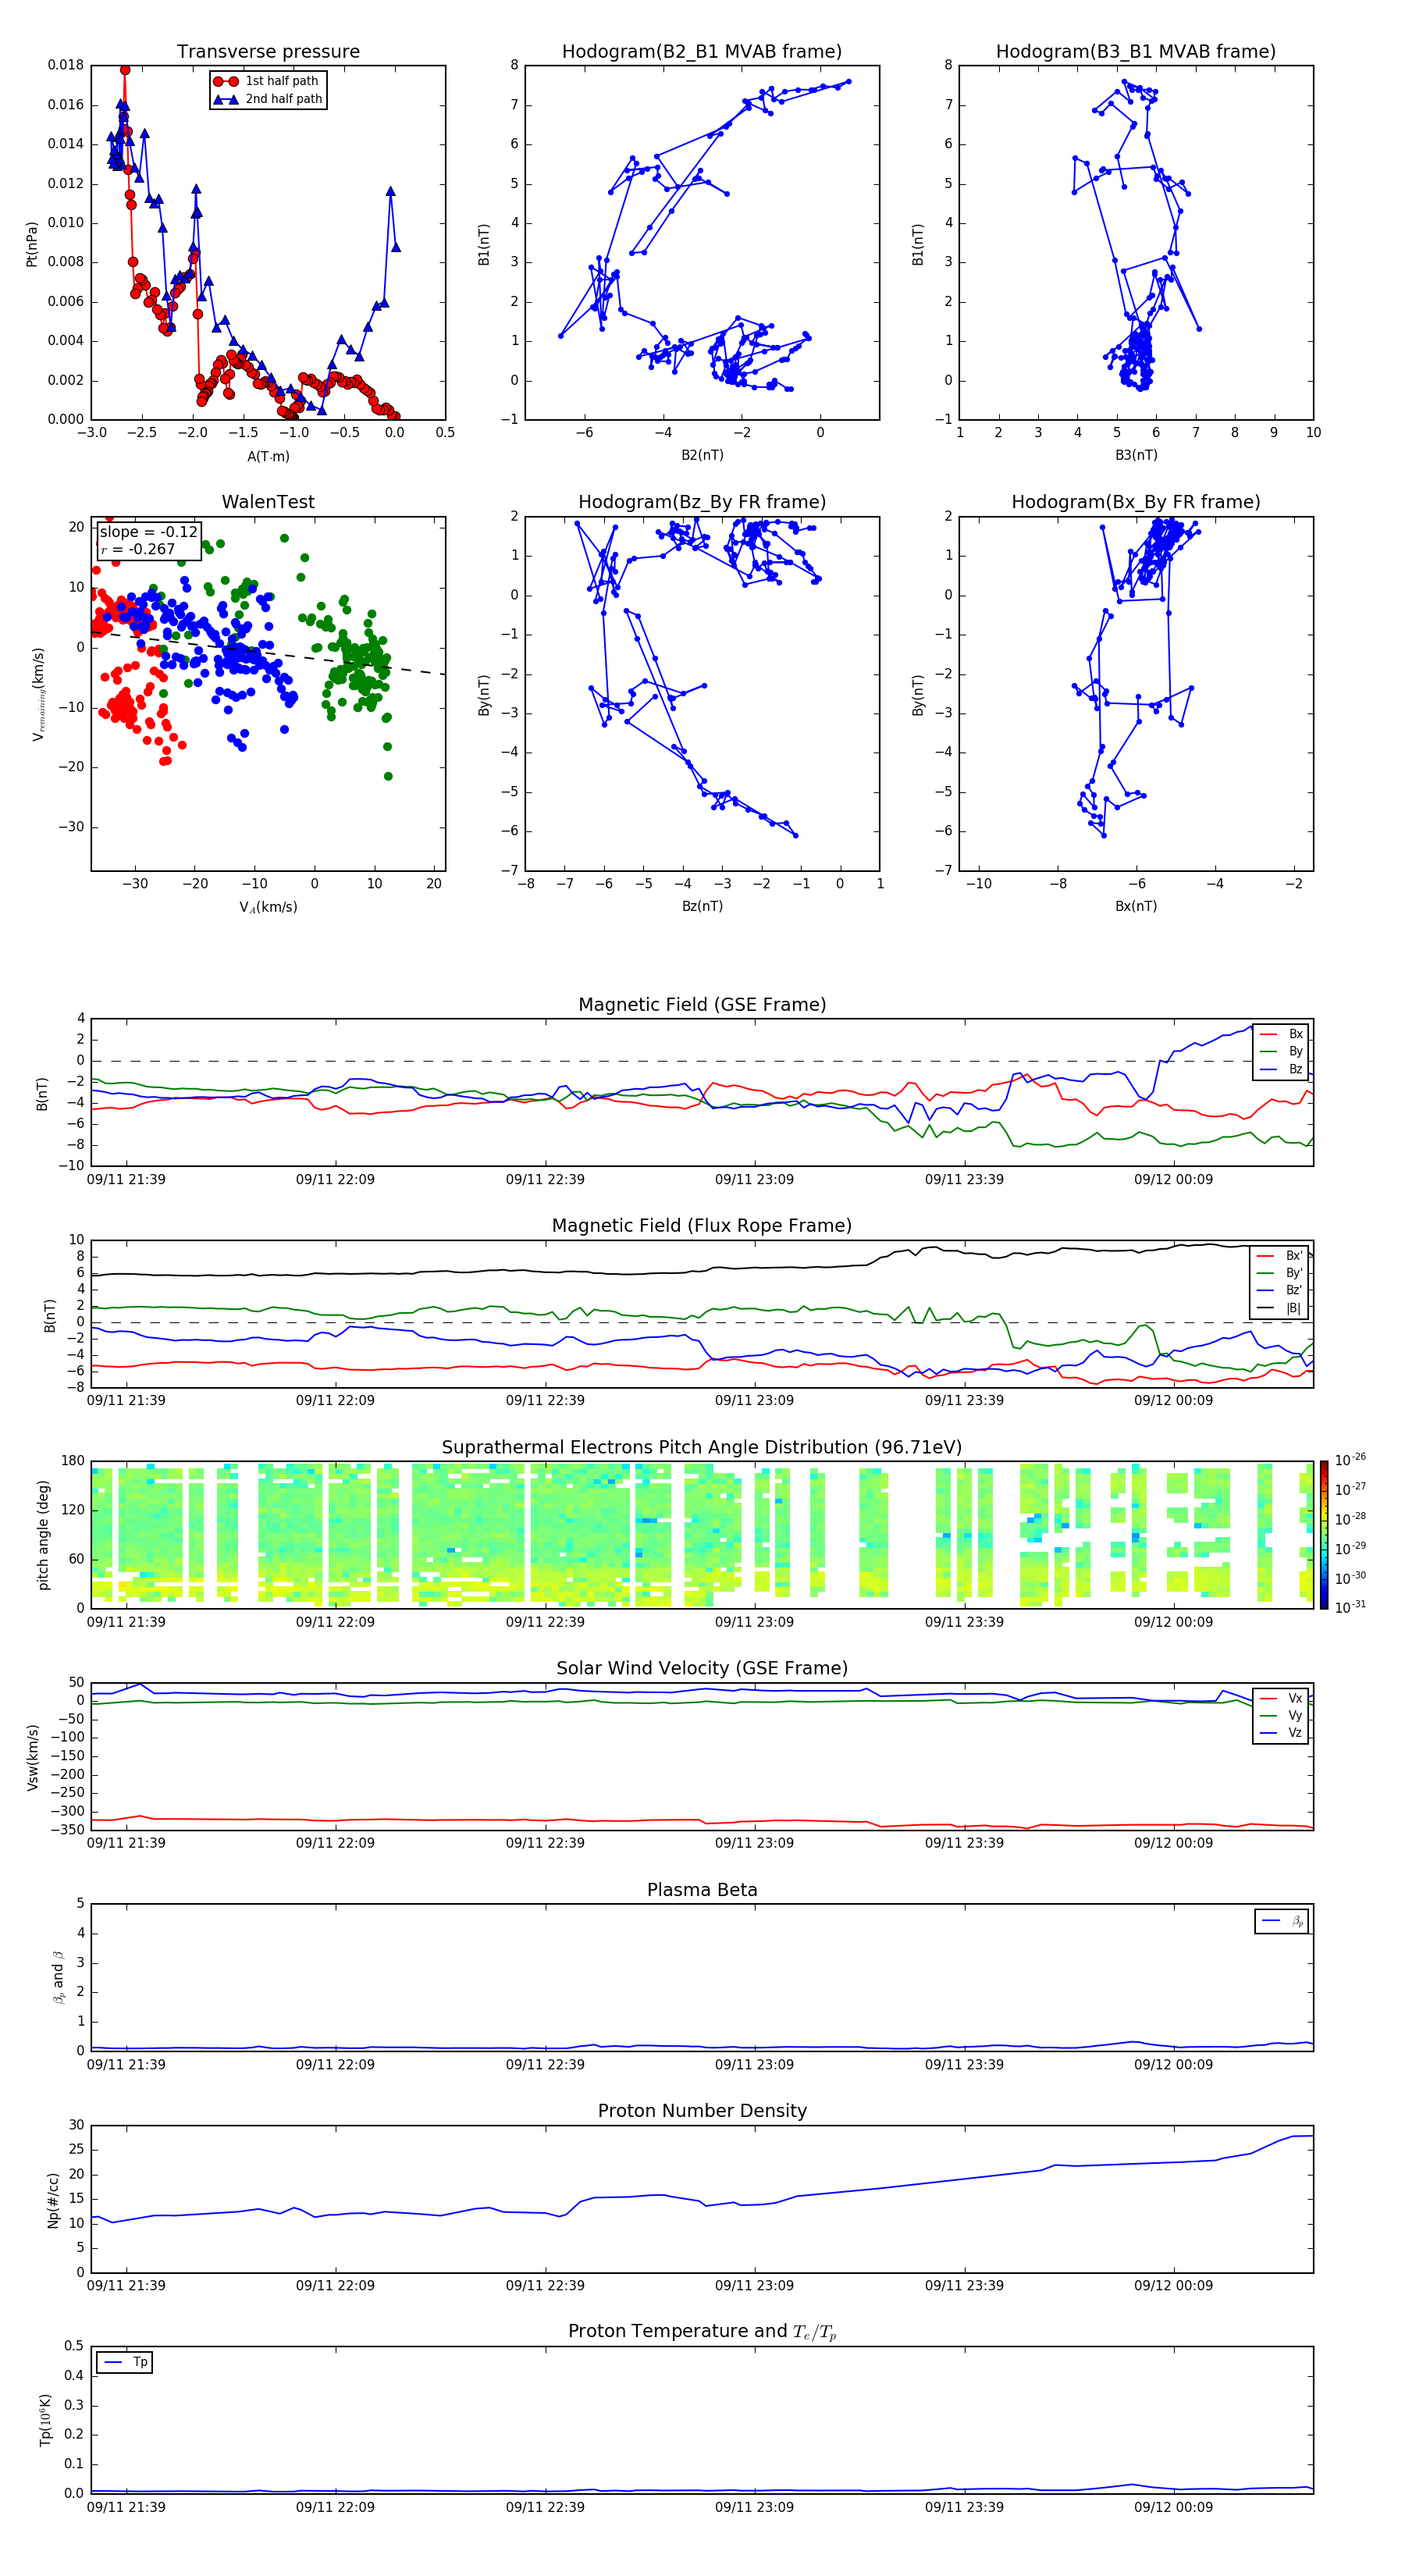Viewport: 1405px width, 2576px height.
Task: Click the pitch angle spectrogram color bar
Action: (1323, 1535)
